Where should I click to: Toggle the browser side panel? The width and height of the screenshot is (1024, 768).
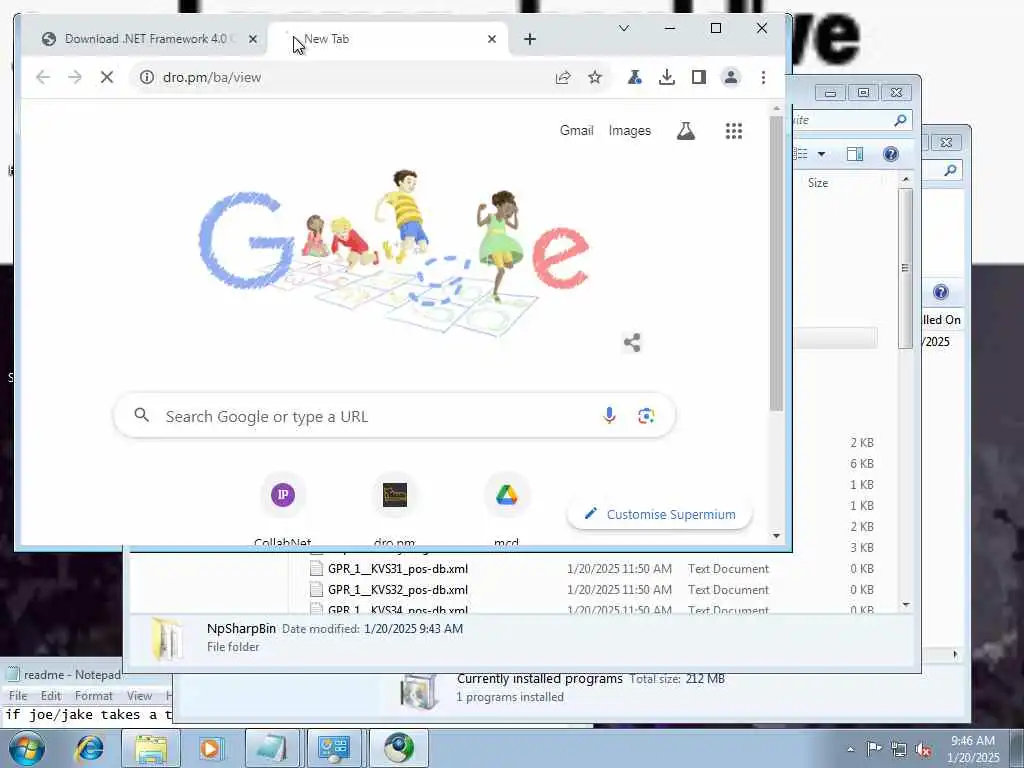point(699,77)
